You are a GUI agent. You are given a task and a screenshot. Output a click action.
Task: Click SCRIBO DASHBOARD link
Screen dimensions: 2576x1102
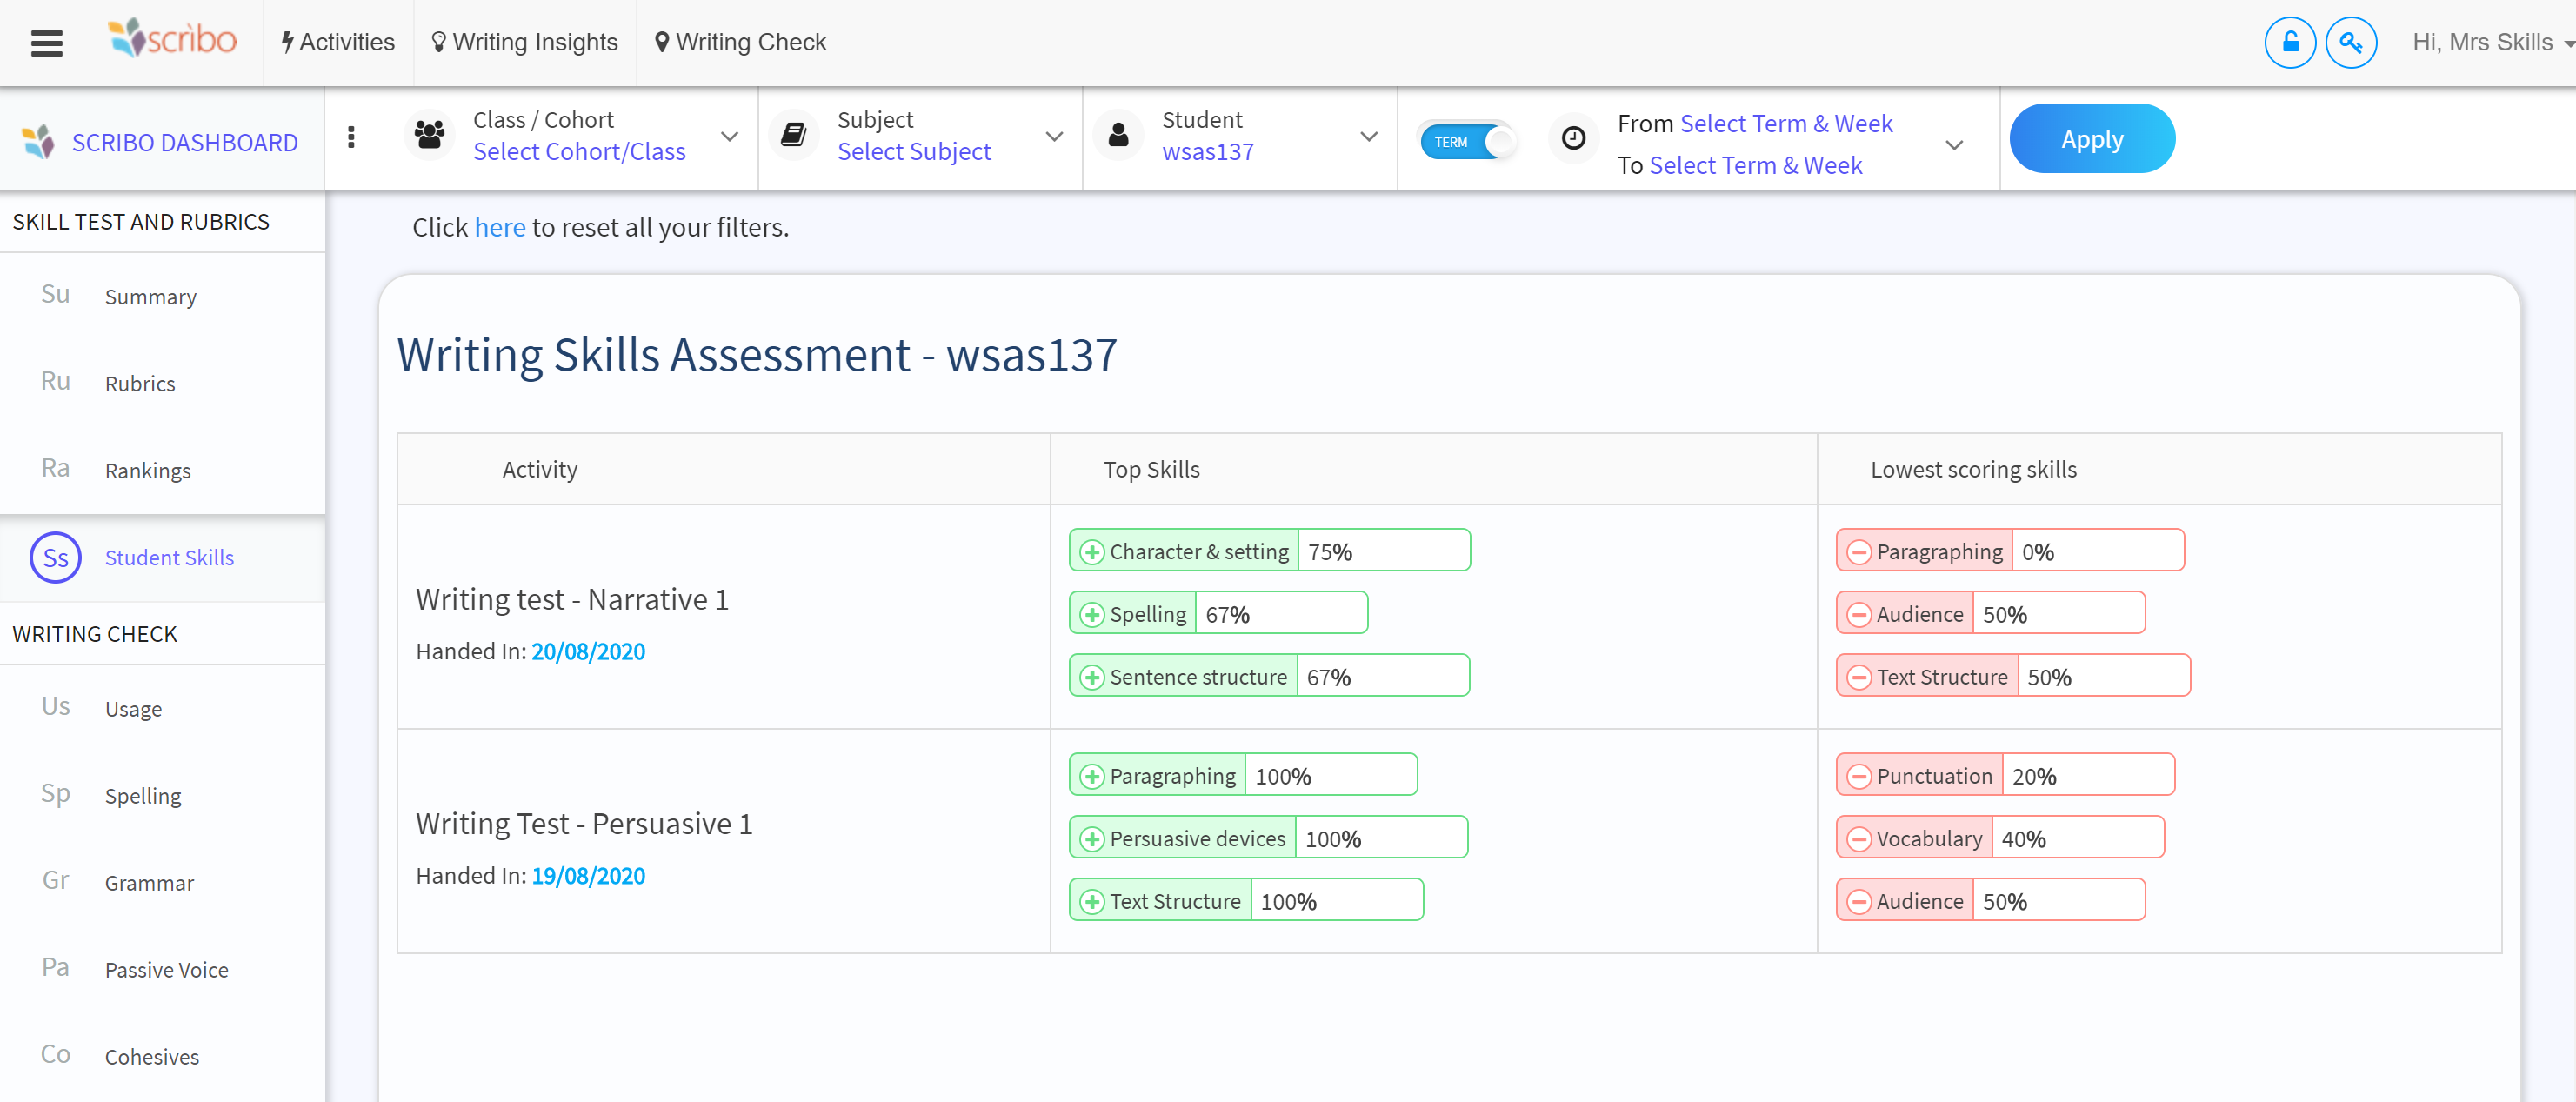click(185, 142)
